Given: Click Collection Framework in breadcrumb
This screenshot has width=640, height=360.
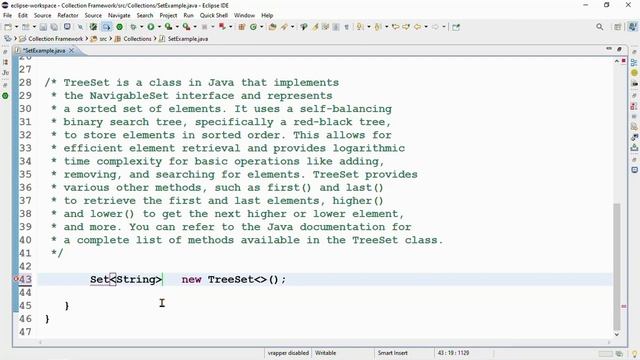Looking at the screenshot, I should point(56,39).
